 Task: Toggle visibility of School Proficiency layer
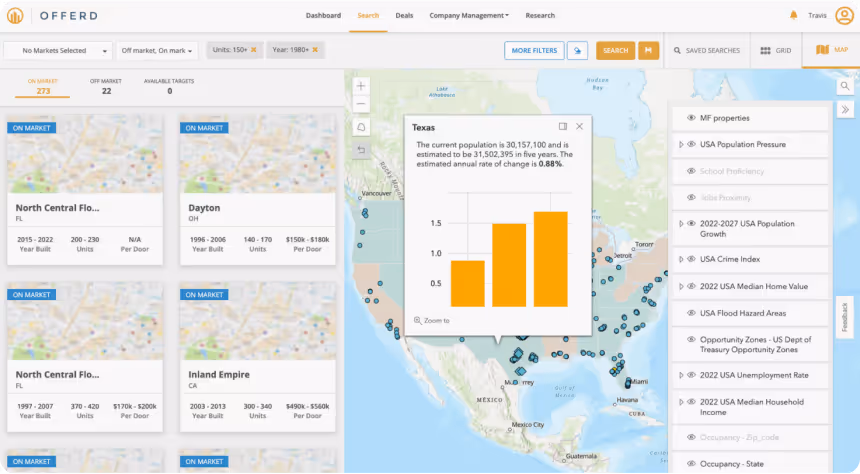coord(691,171)
